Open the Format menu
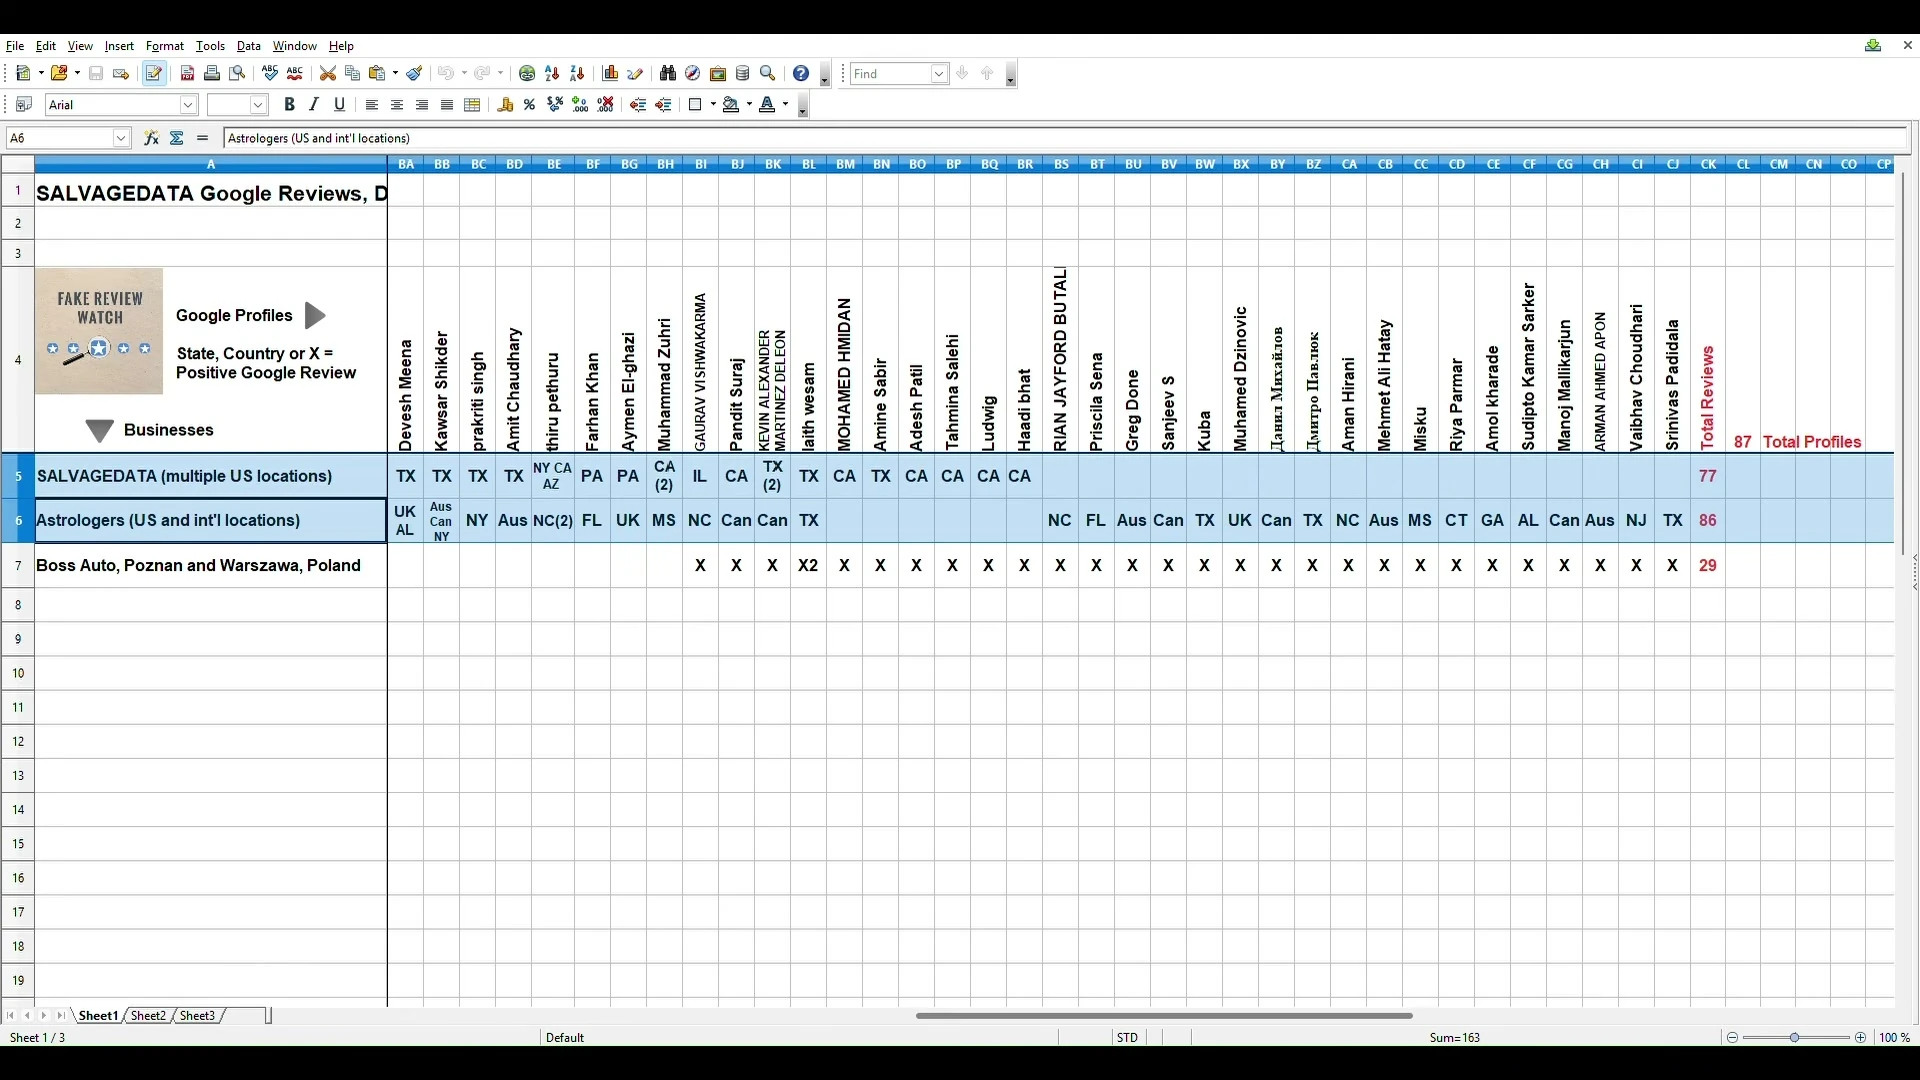The width and height of the screenshot is (1920, 1080). pos(165,46)
